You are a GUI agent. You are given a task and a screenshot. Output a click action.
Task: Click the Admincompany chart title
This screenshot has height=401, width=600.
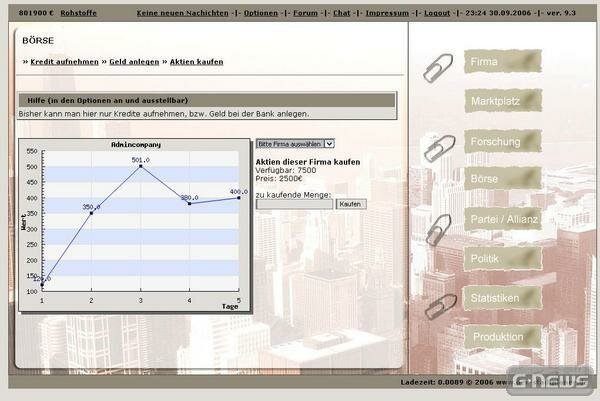(x=136, y=145)
